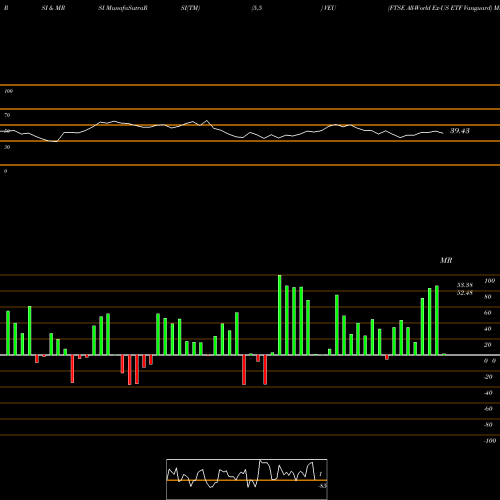500x500 pixels.
Task: Click the 53.38 MR value
Action: (x=465, y=285)
